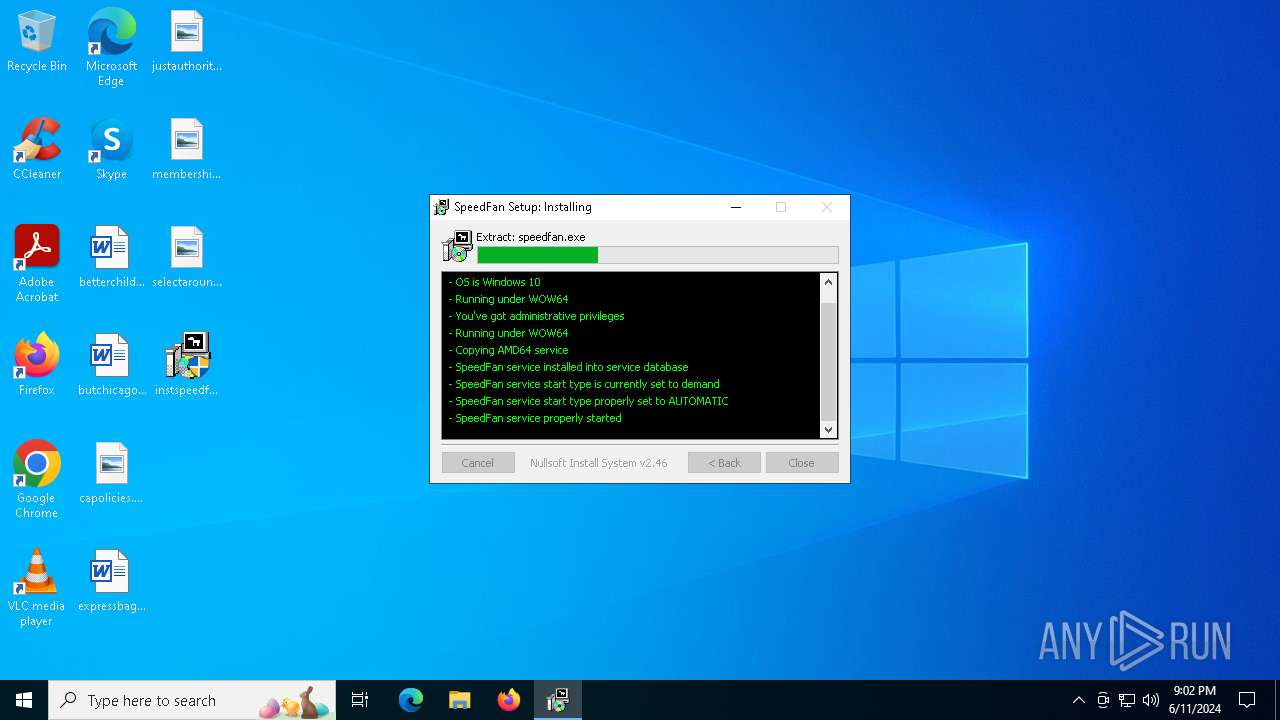Screen dimensions: 1280x720
Task: Click the SpeedFan installer title bar icon
Action: click(441, 207)
